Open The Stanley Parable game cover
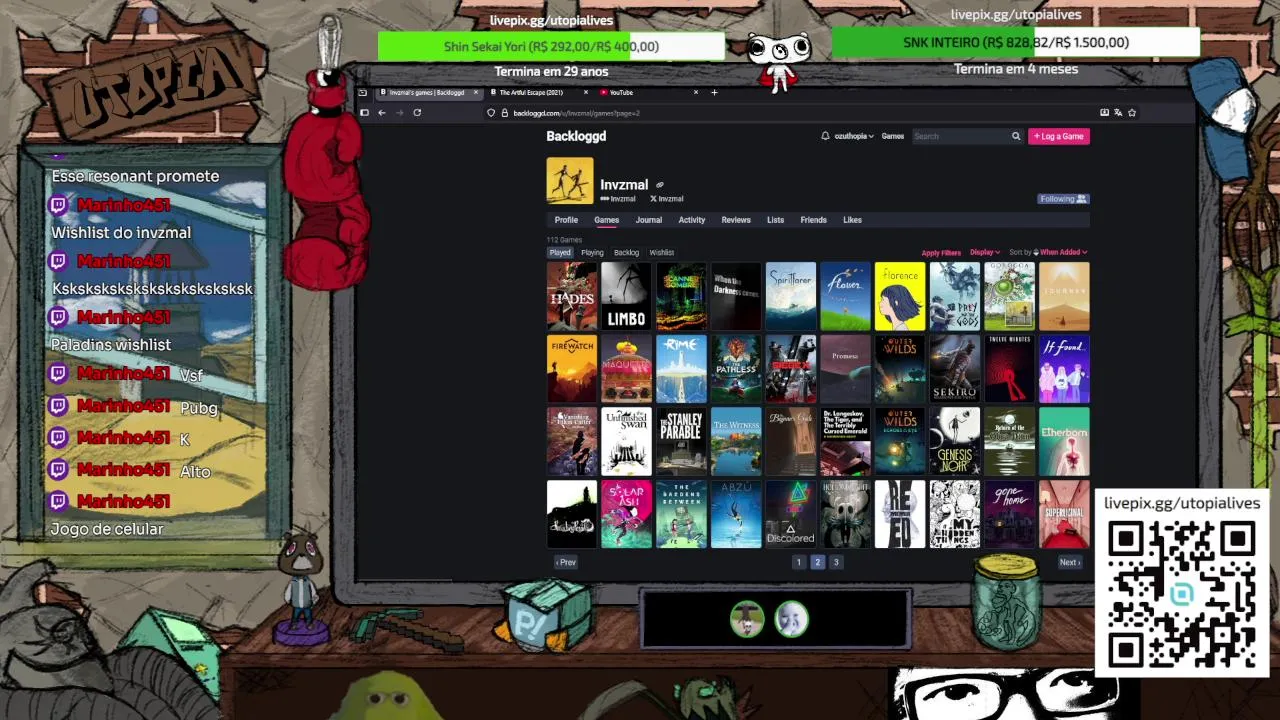This screenshot has height=720, width=1280. (681, 441)
